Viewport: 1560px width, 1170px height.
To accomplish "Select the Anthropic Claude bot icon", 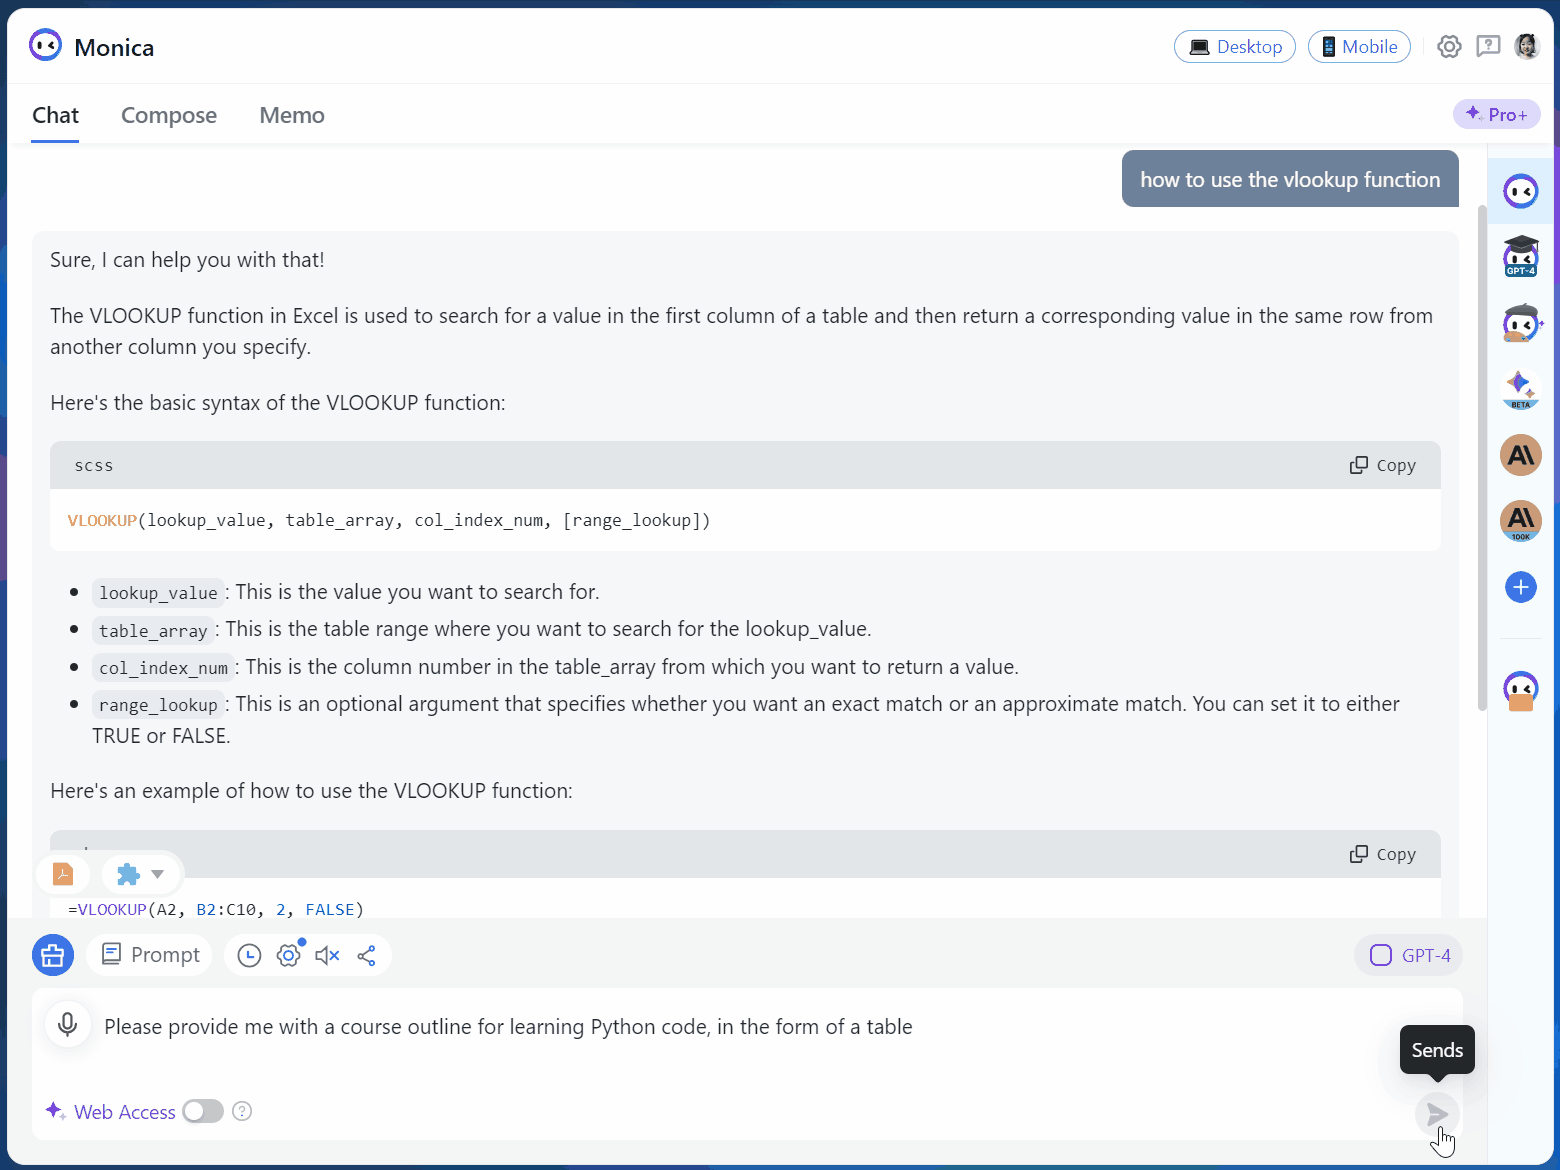I will pyautogui.click(x=1521, y=455).
